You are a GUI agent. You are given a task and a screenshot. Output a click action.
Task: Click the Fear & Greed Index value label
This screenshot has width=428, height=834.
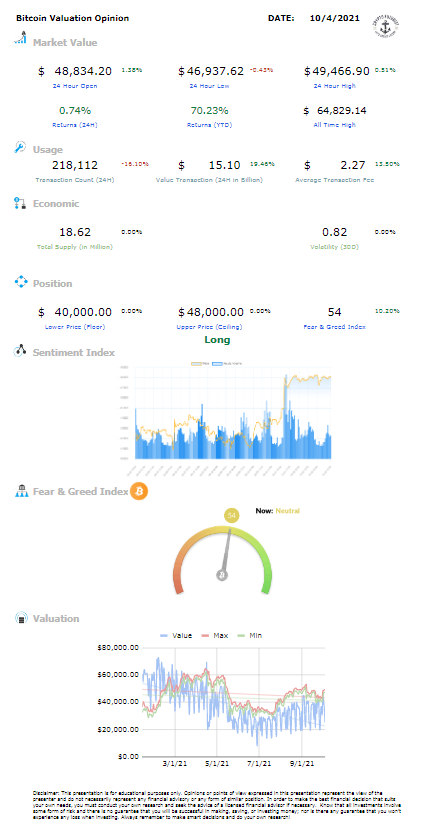pos(334,327)
